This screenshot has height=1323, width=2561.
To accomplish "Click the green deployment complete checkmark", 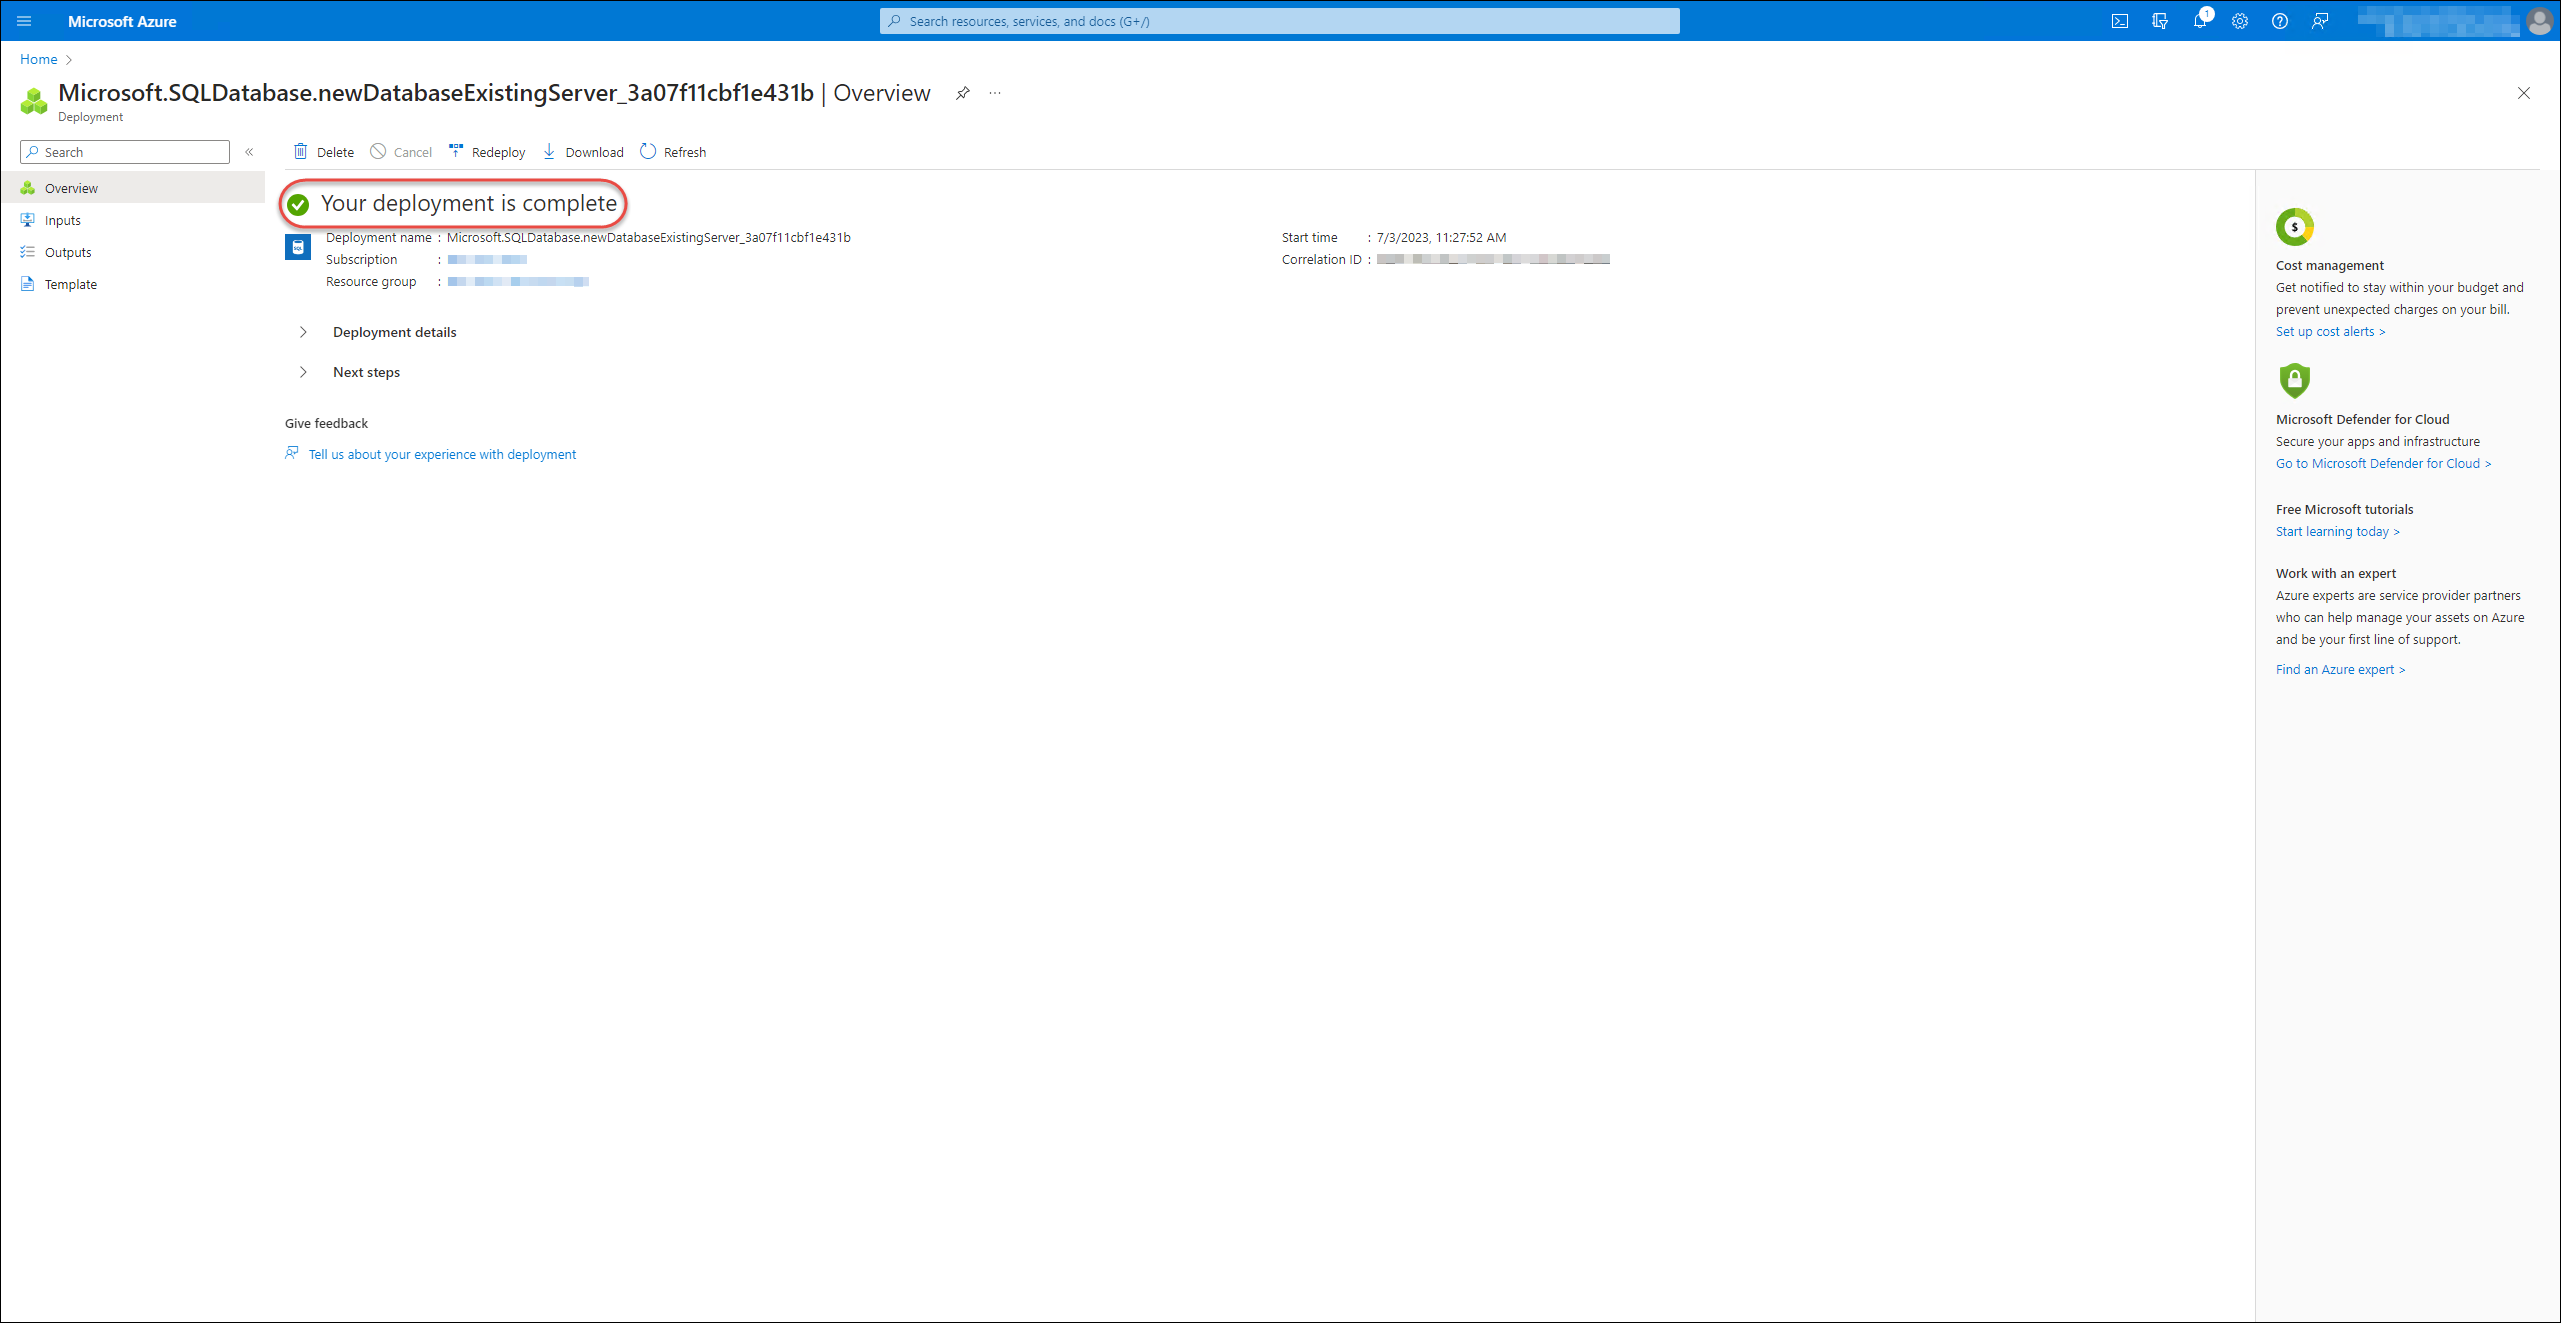I will tap(298, 205).
